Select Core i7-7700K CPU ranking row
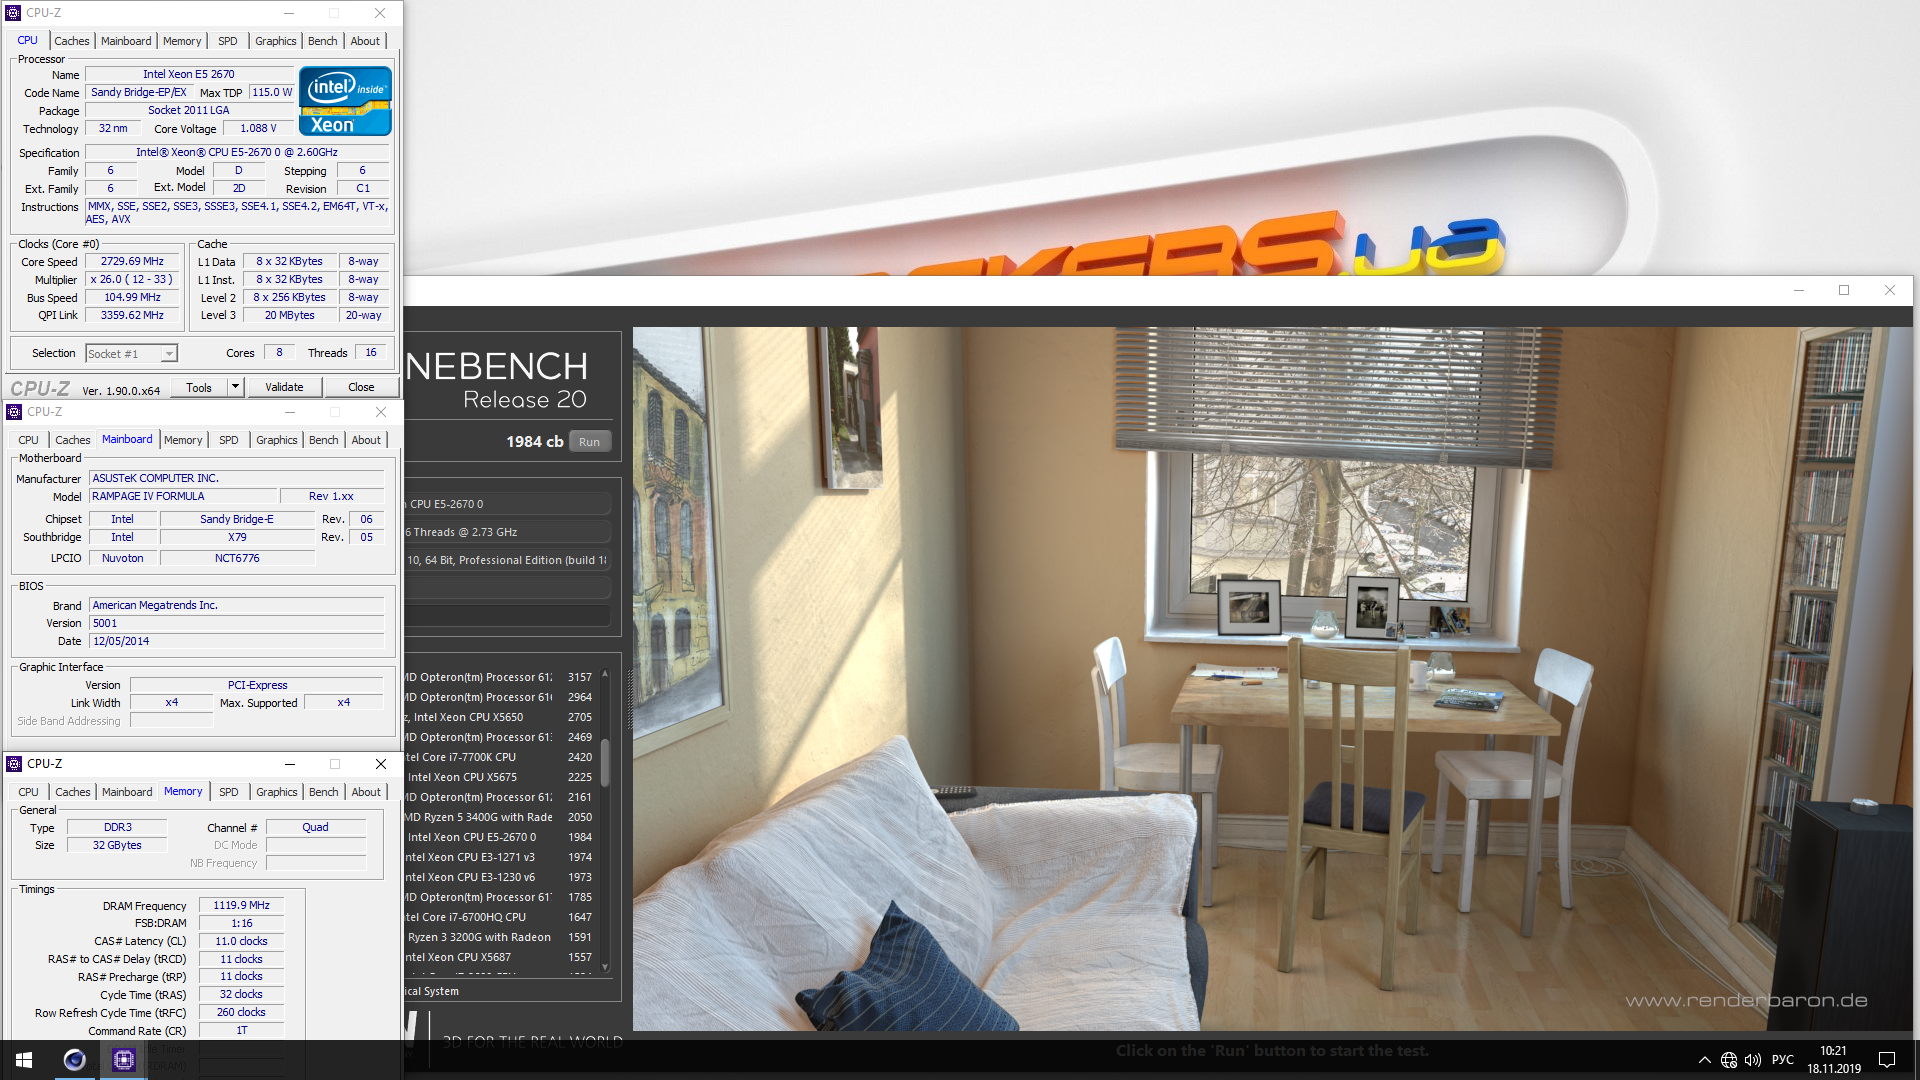 (x=499, y=757)
